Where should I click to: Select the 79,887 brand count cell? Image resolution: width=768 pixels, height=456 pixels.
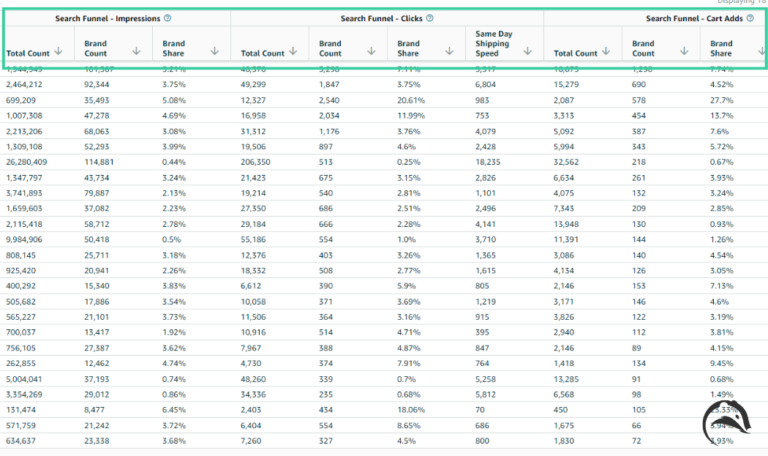pyautogui.click(x=96, y=193)
